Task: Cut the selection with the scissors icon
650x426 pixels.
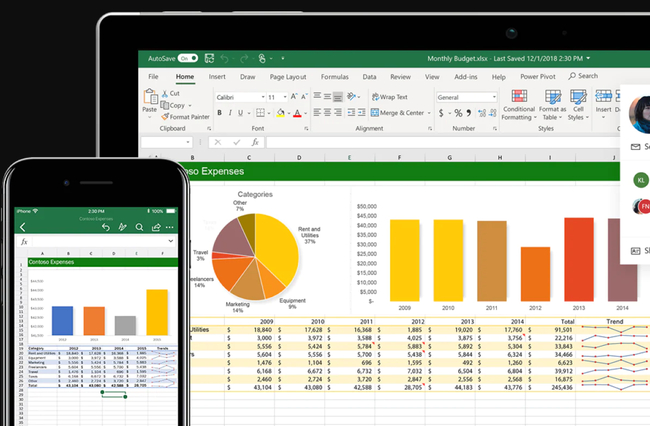Action: tap(165, 93)
